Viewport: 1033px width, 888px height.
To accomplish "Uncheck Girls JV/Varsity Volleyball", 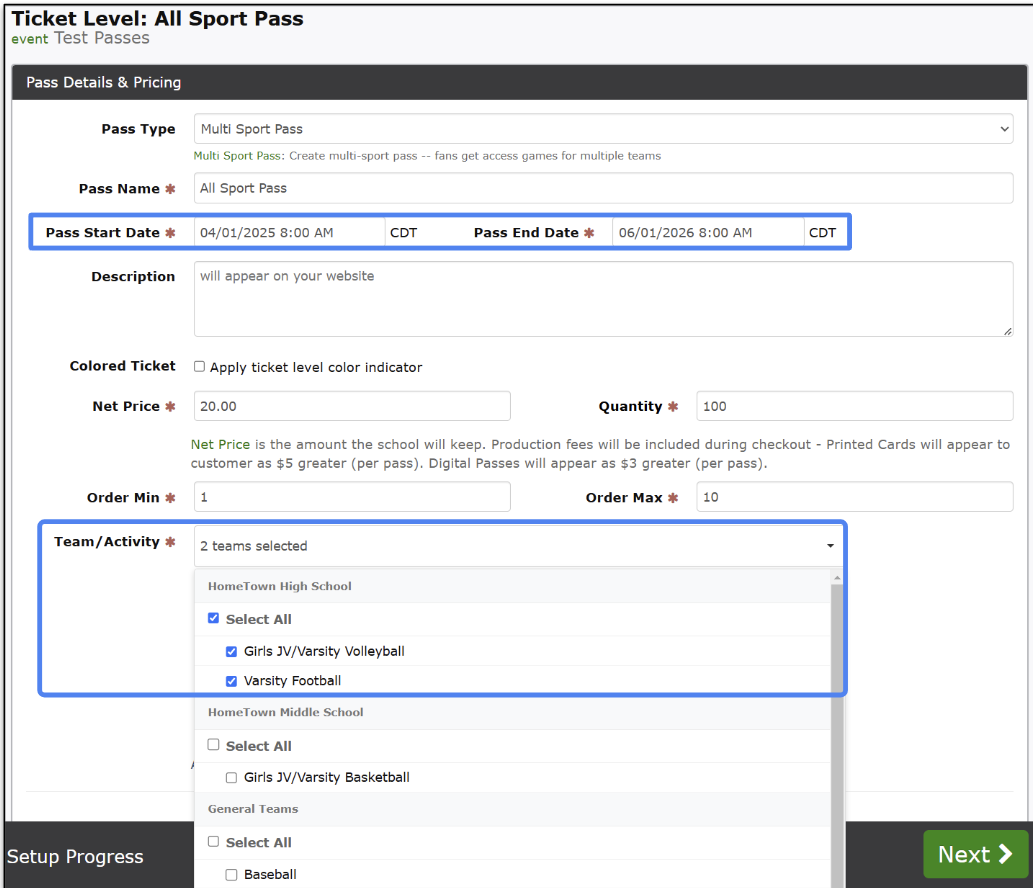I will (x=232, y=651).
